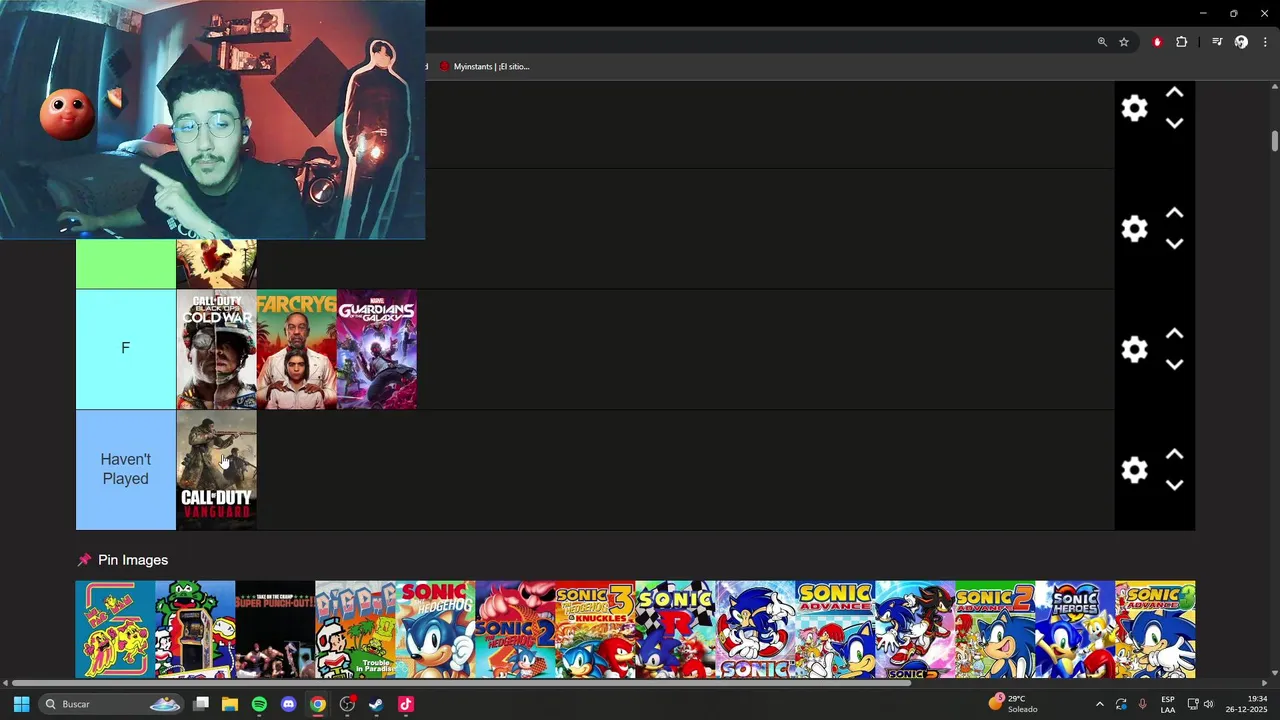Open the Chrome profile avatar
The width and height of the screenshot is (1280, 720).
click(1241, 42)
